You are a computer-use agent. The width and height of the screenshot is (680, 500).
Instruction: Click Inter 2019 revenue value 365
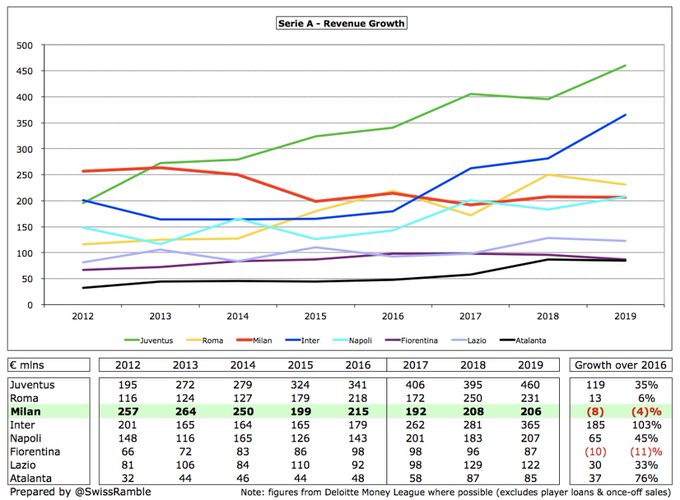point(530,425)
